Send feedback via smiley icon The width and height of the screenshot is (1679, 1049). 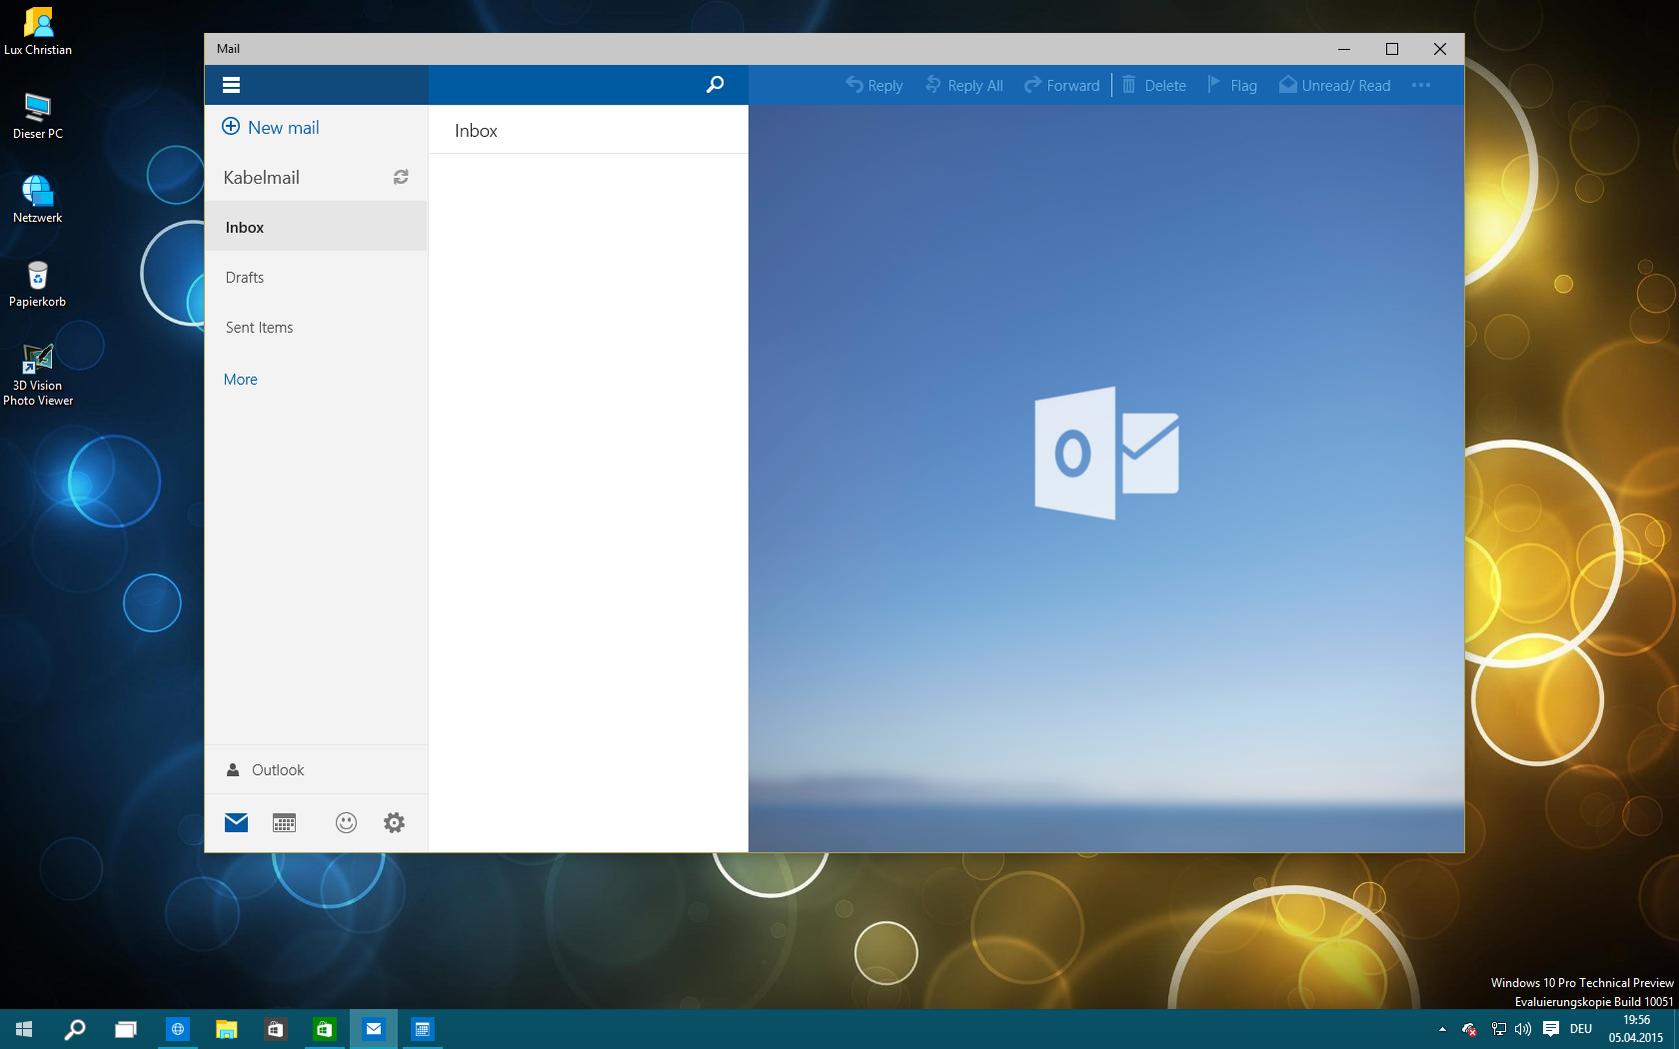[x=346, y=822]
